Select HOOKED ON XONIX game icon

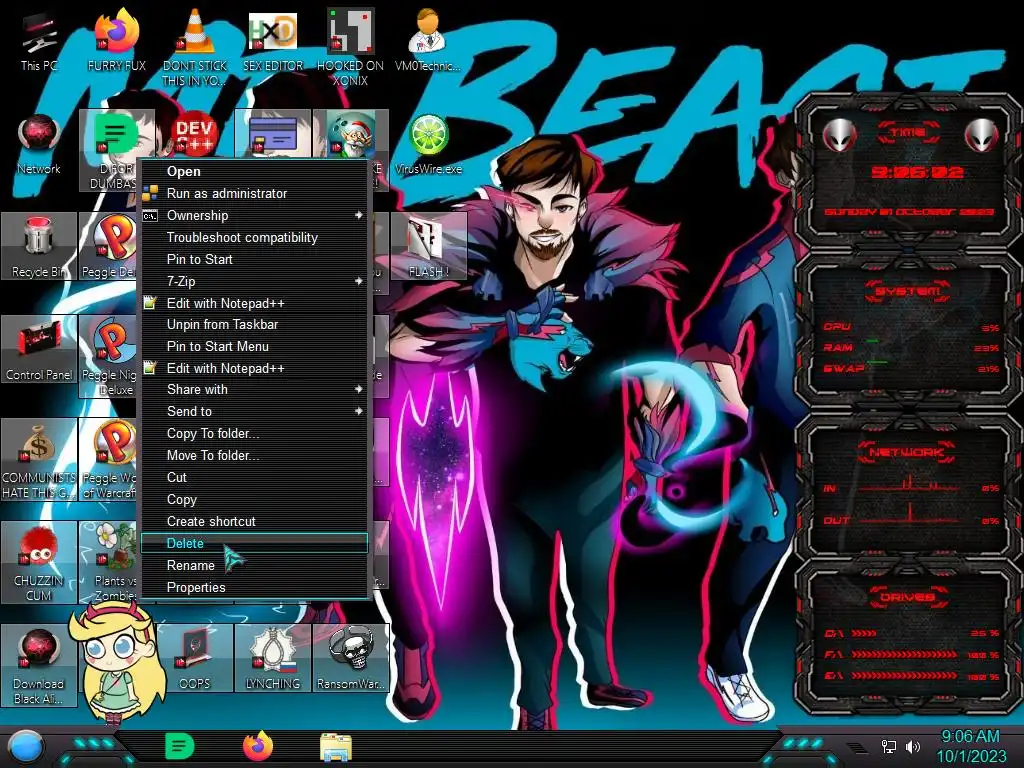tap(350, 47)
